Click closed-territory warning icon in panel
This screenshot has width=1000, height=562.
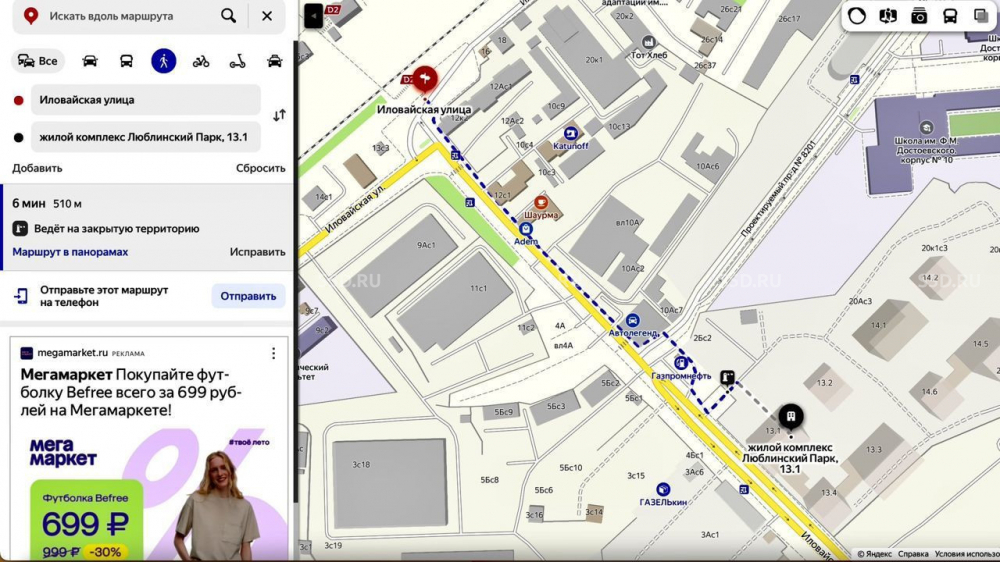tap(20, 228)
